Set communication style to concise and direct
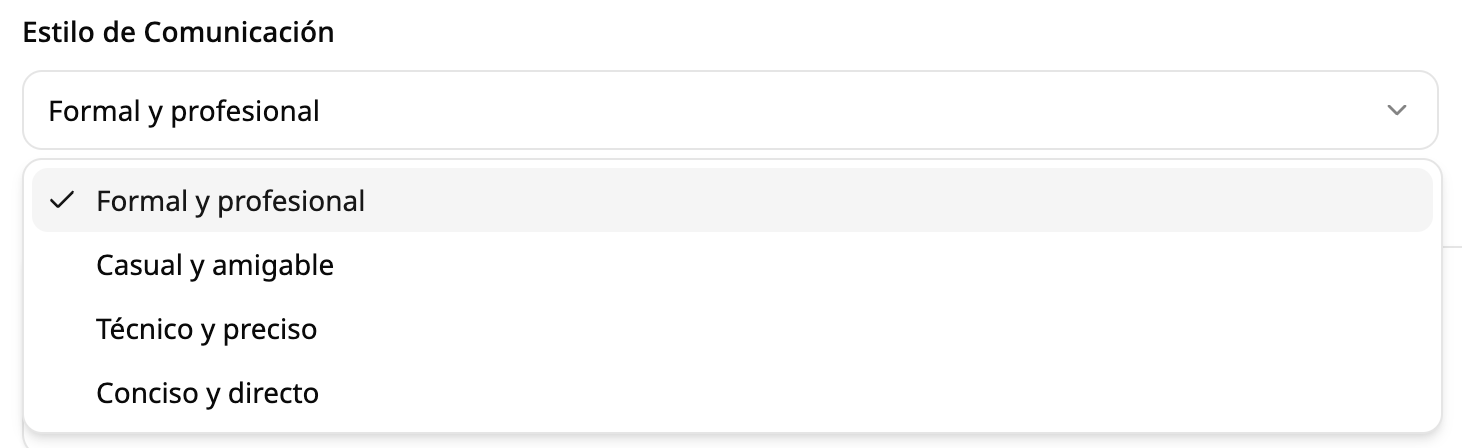This screenshot has width=1462, height=448. pyautogui.click(x=207, y=393)
